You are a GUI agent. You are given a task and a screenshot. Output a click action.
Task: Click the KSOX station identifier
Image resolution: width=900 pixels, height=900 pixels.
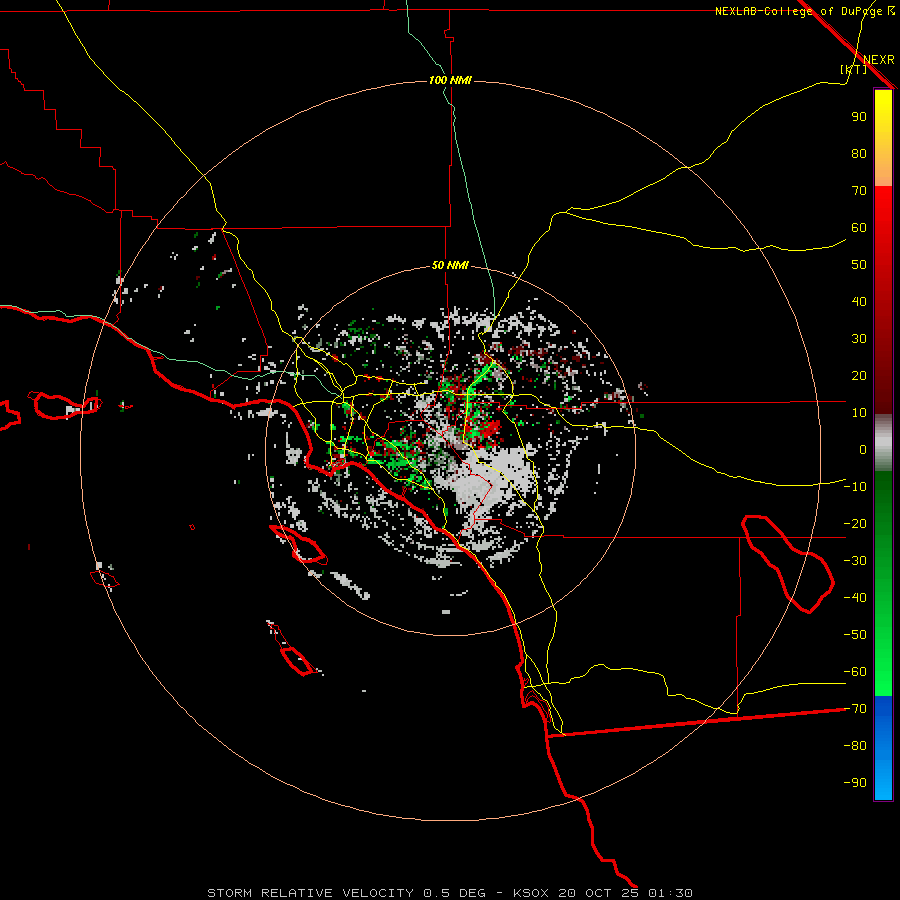[531, 893]
